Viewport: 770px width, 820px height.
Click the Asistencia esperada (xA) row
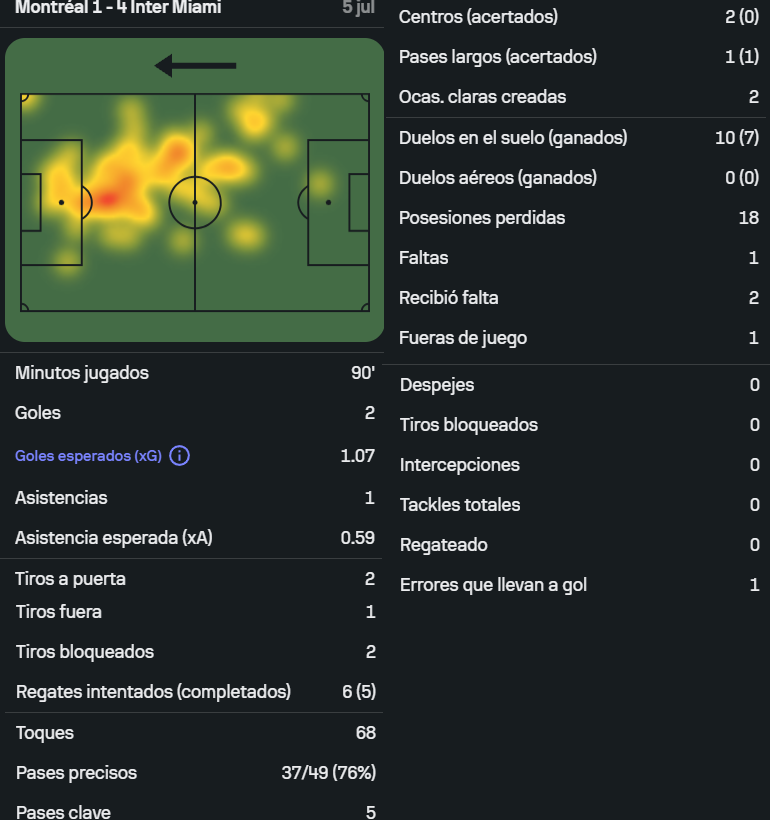[195, 538]
